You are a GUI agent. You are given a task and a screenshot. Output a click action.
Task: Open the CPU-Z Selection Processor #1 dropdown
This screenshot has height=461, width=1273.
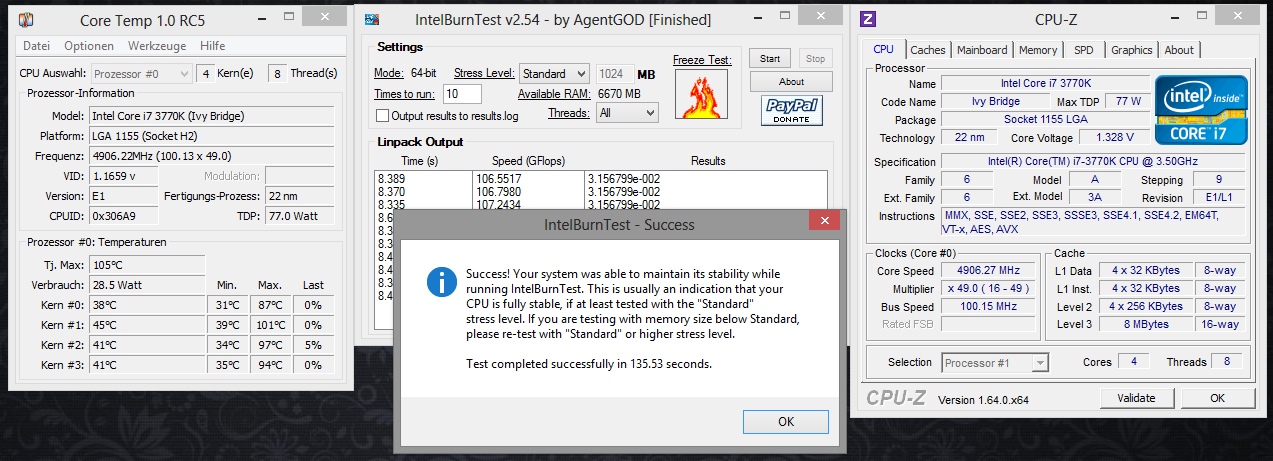click(994, 362)
